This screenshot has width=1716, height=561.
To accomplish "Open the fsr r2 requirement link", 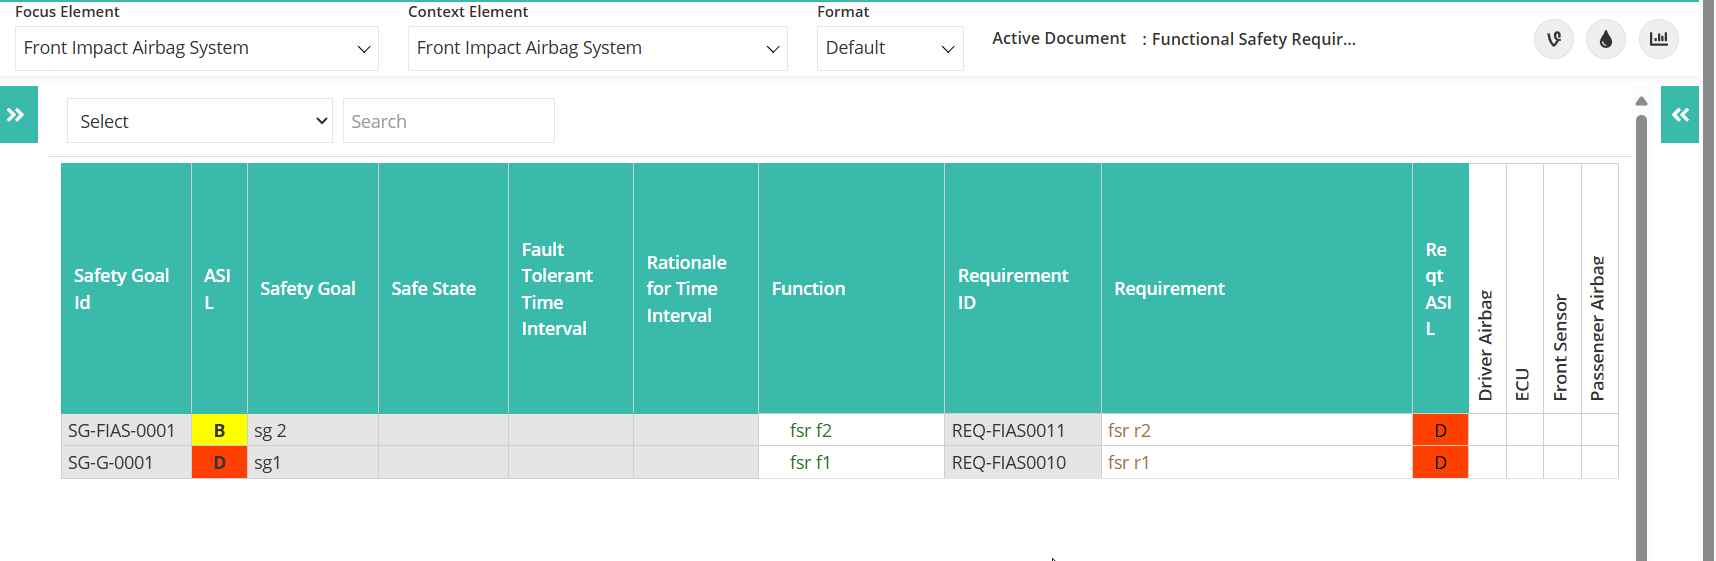I will (1129, 431).
